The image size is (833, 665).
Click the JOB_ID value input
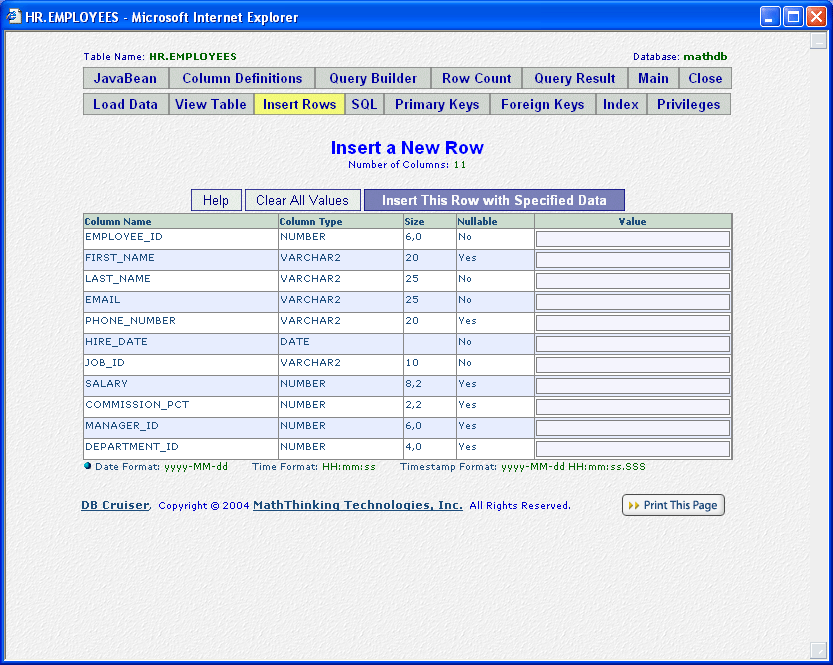pos(633,365)
